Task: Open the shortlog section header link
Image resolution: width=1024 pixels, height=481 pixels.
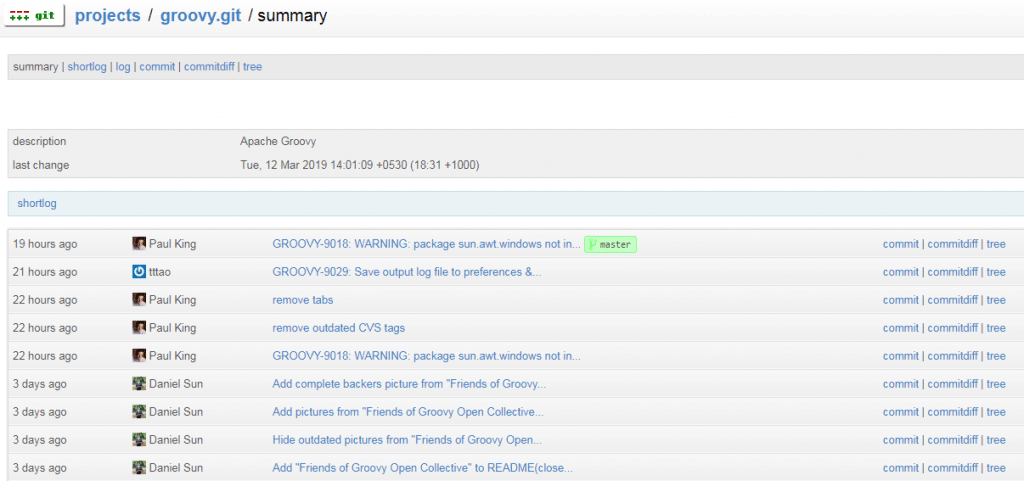Action: click(x=37, y=204)
